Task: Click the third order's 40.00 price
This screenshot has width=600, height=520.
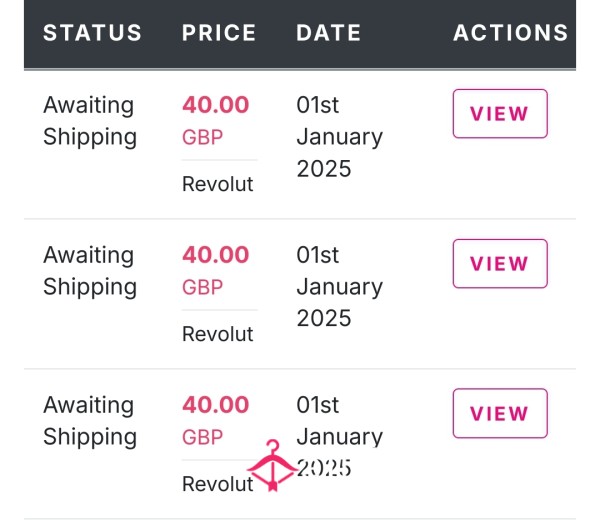Action: (215, 405)
